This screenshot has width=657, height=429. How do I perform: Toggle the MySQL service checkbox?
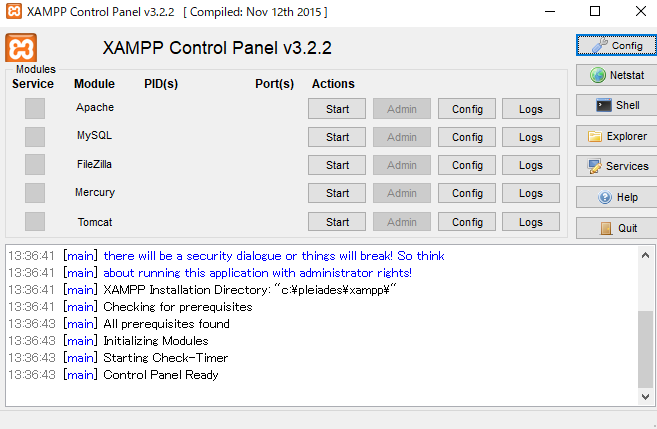pos(35,137)
